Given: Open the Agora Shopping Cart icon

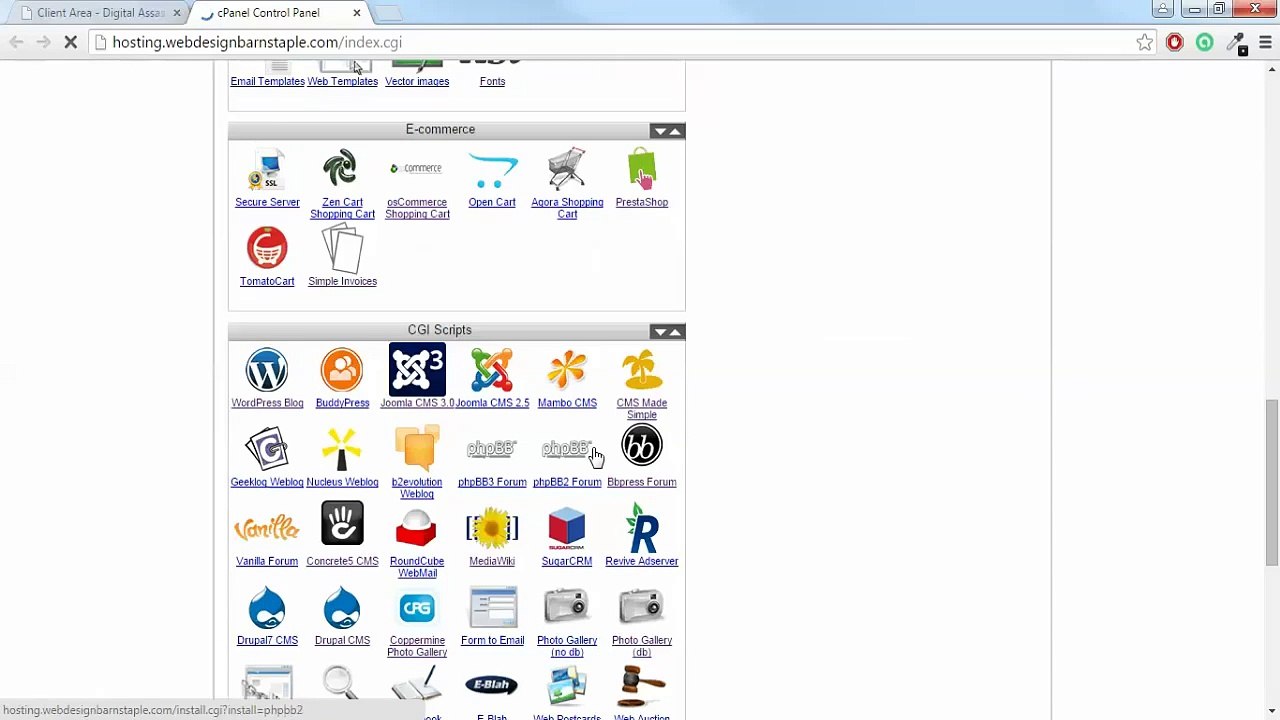Looking at the screenshot, I should pos(567,169).
